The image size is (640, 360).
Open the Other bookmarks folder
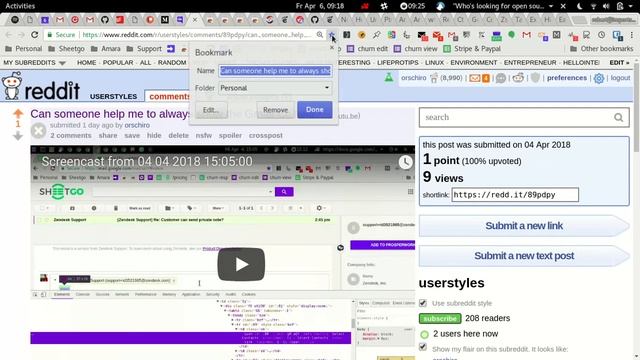click(x=602, y=49)
